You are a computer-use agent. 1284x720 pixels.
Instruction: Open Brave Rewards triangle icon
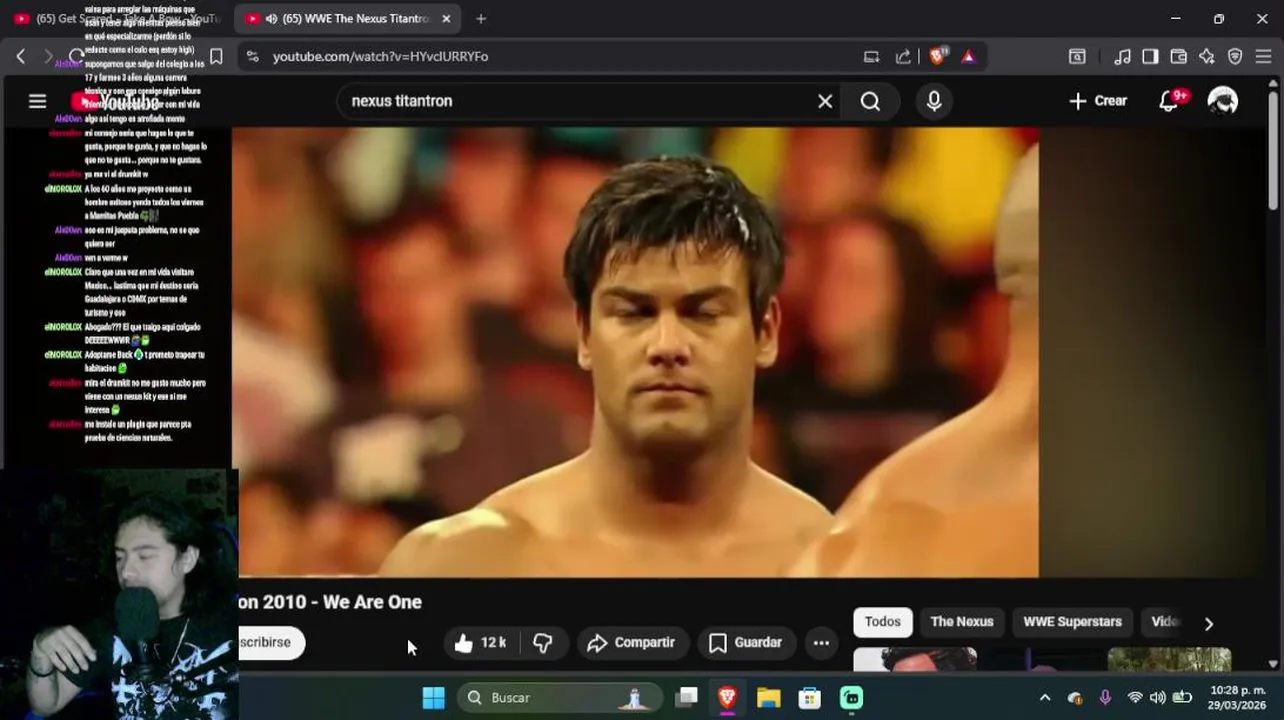(x=968, y=57)
